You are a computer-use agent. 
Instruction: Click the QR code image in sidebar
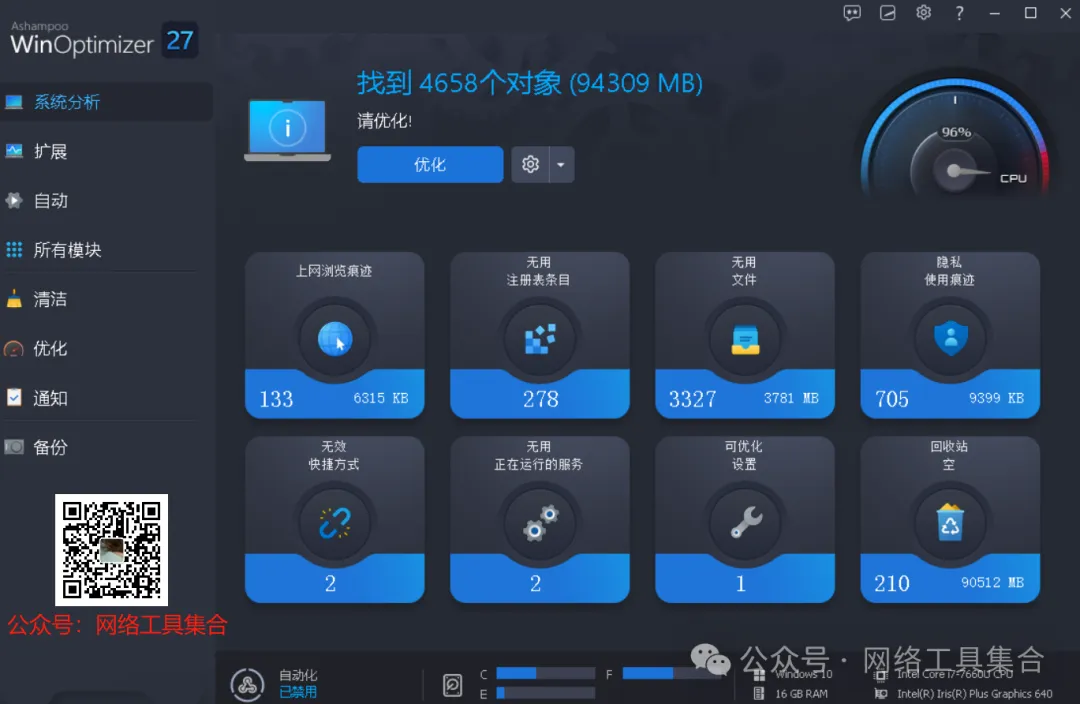pyautogui.click(x=112, y=550)
